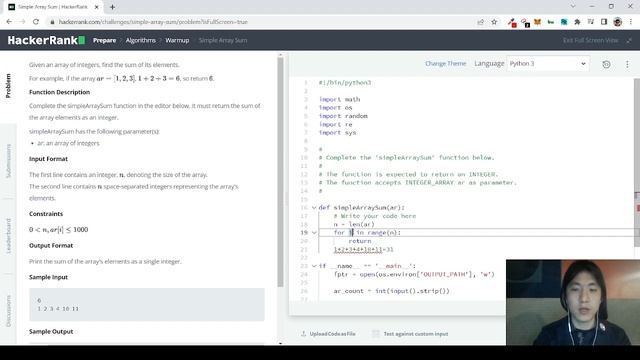Screen dimensions: 640x360
Task: Click the 'ar_count = int(input().strip())' line
Action: click(x=391, y=291)
